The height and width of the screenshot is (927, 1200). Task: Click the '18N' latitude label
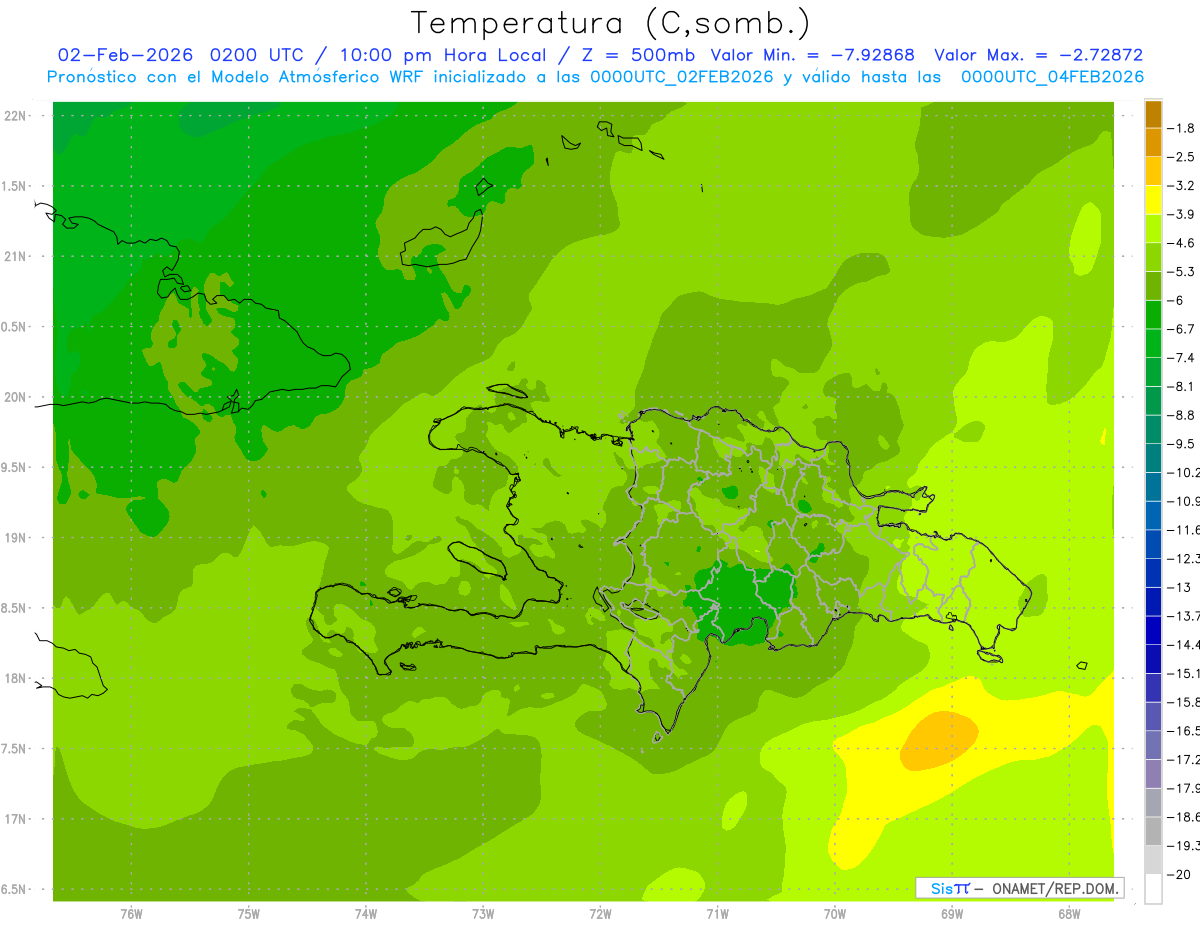[16, 678]
